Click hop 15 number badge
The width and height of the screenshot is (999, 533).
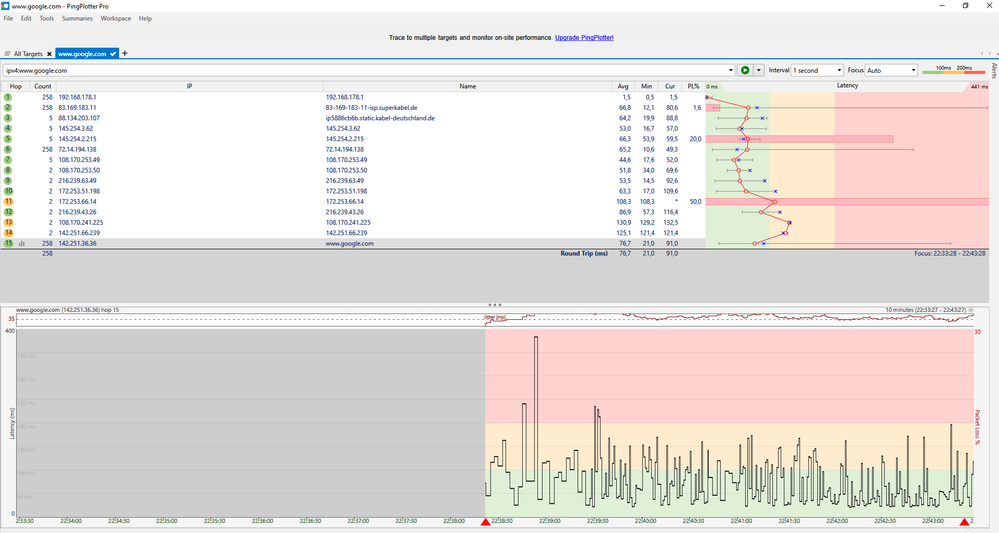pyautogui.click(x=8, y=243)
